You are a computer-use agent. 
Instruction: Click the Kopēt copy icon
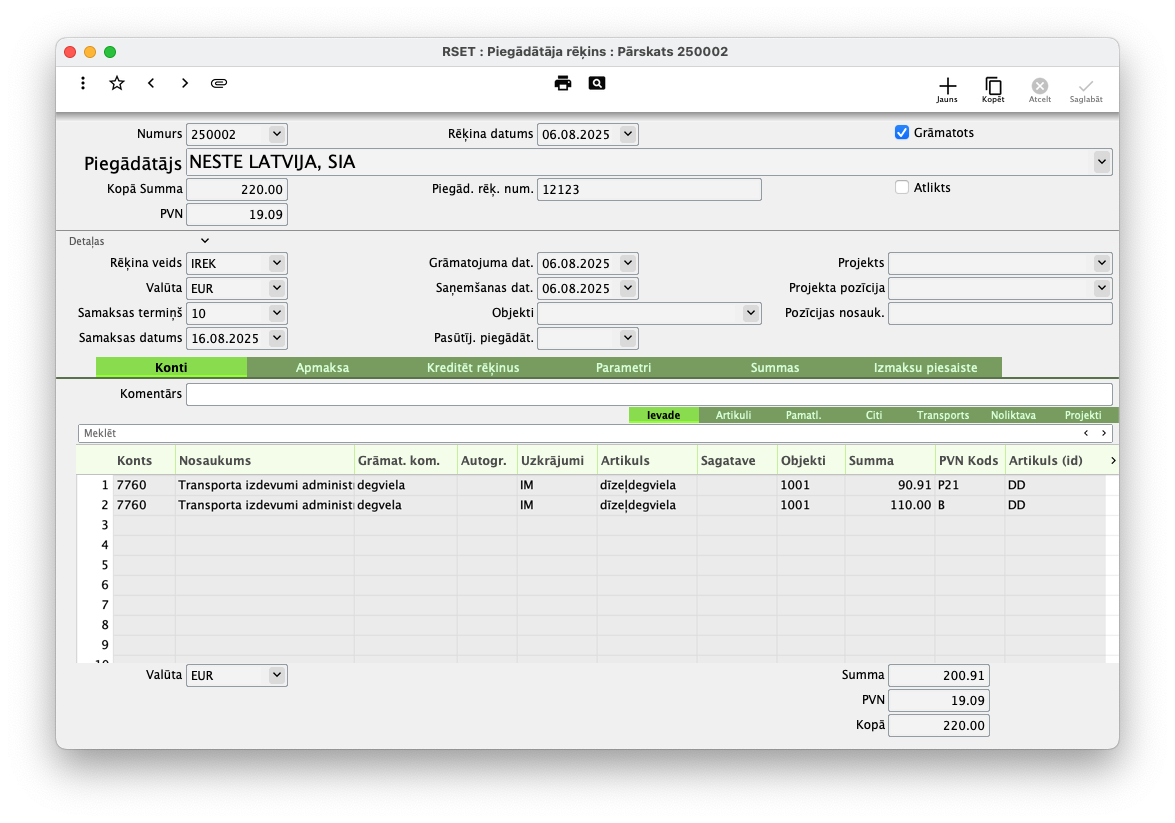[x=993, y=90]
